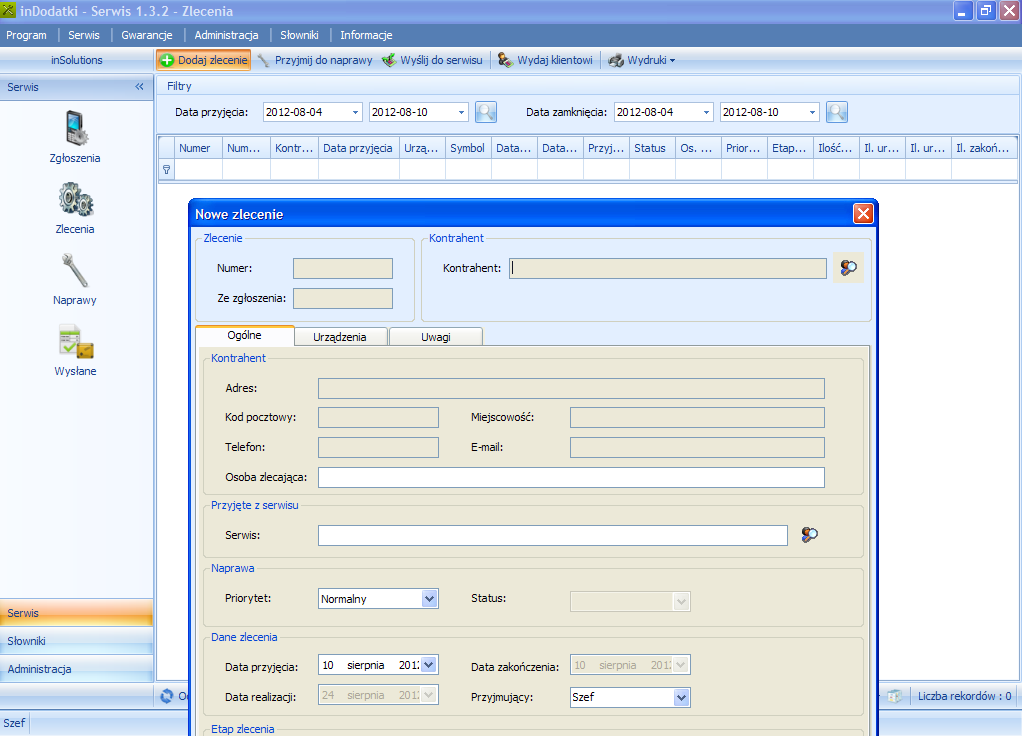Screen dimensions: 1022x736
Task: Open the Zlecenia gears icon in the sidebar
Action: pos(76,199)
